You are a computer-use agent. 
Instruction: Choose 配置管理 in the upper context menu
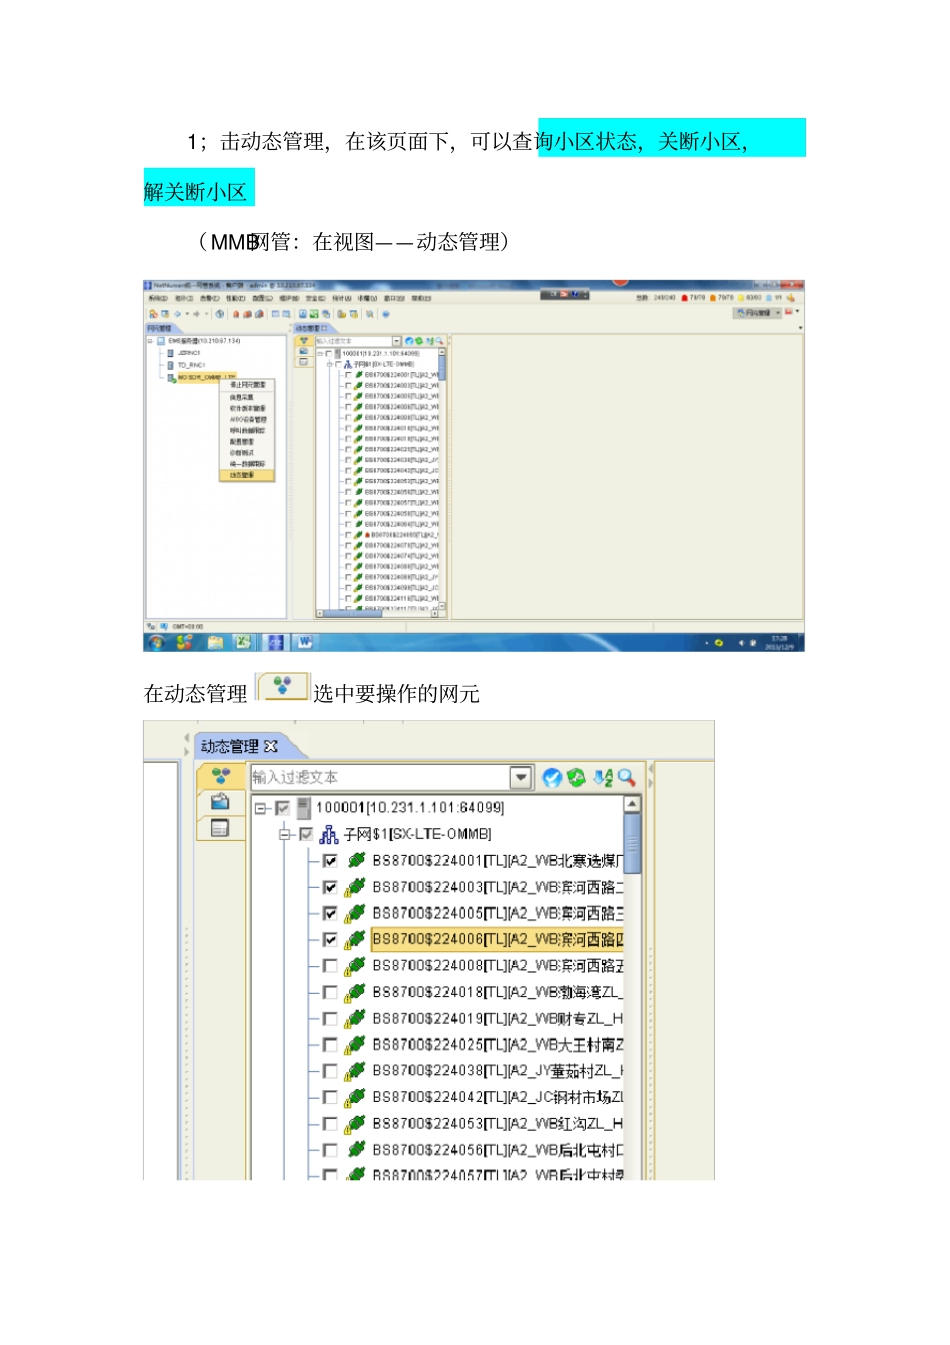click(x=243, y=441)
